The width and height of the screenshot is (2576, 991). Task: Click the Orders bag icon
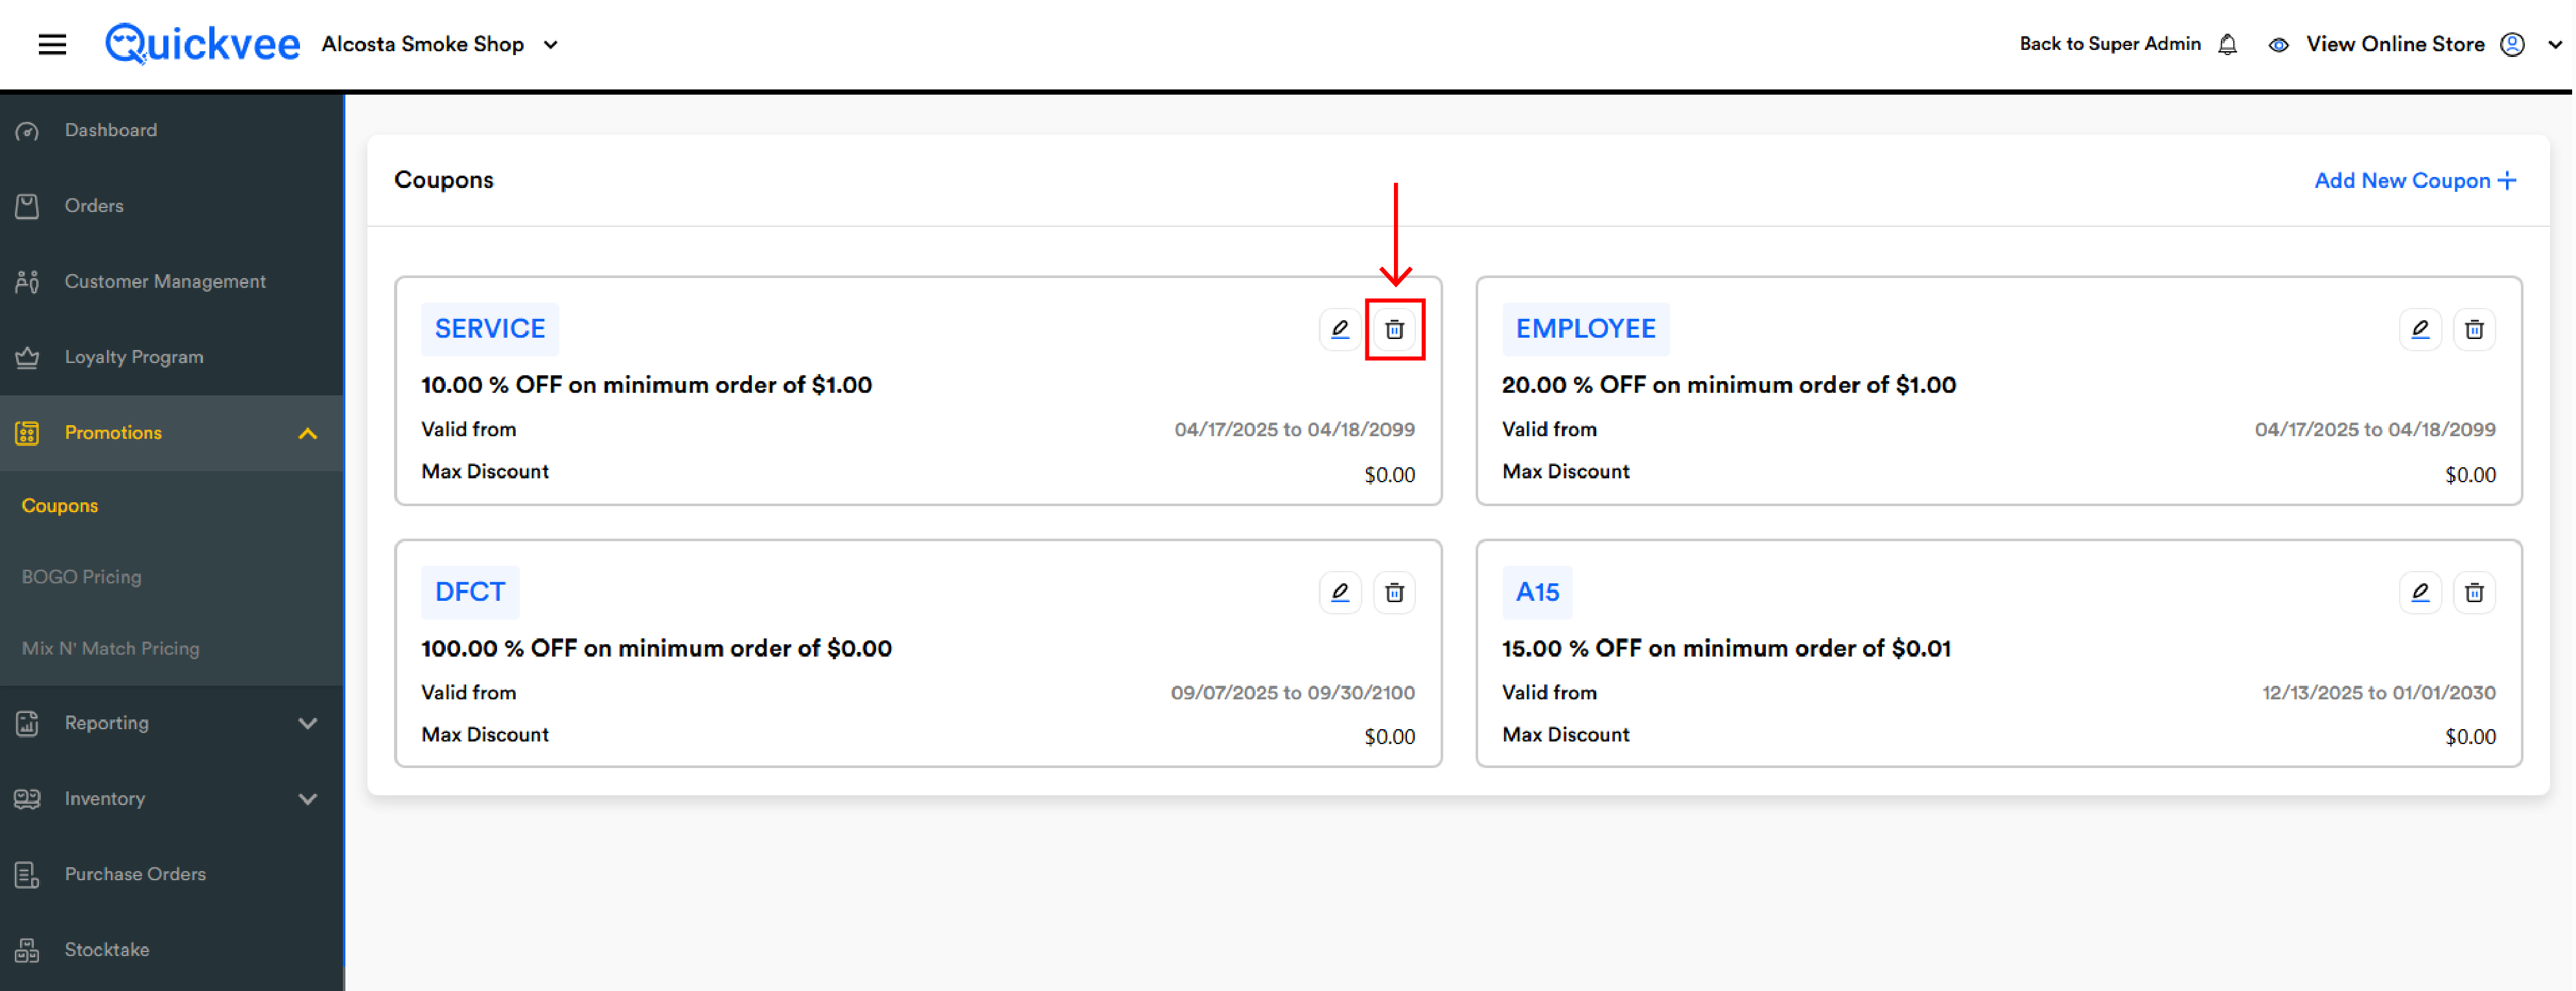point(27,206)
